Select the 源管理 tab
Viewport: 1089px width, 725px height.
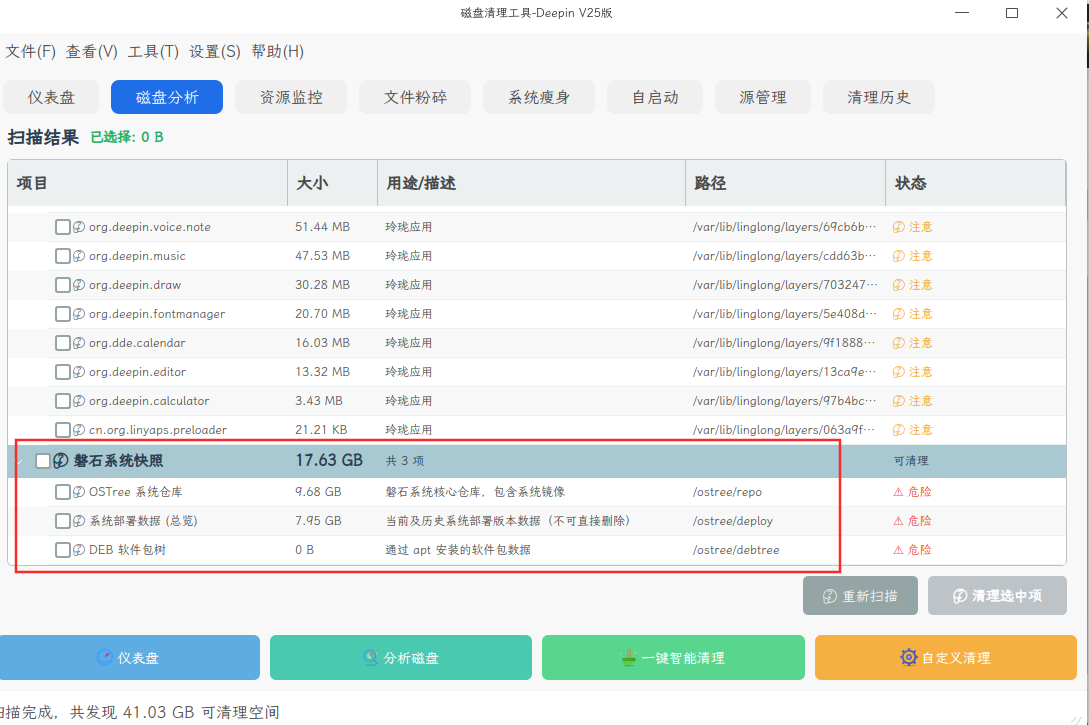pos(763,97)
